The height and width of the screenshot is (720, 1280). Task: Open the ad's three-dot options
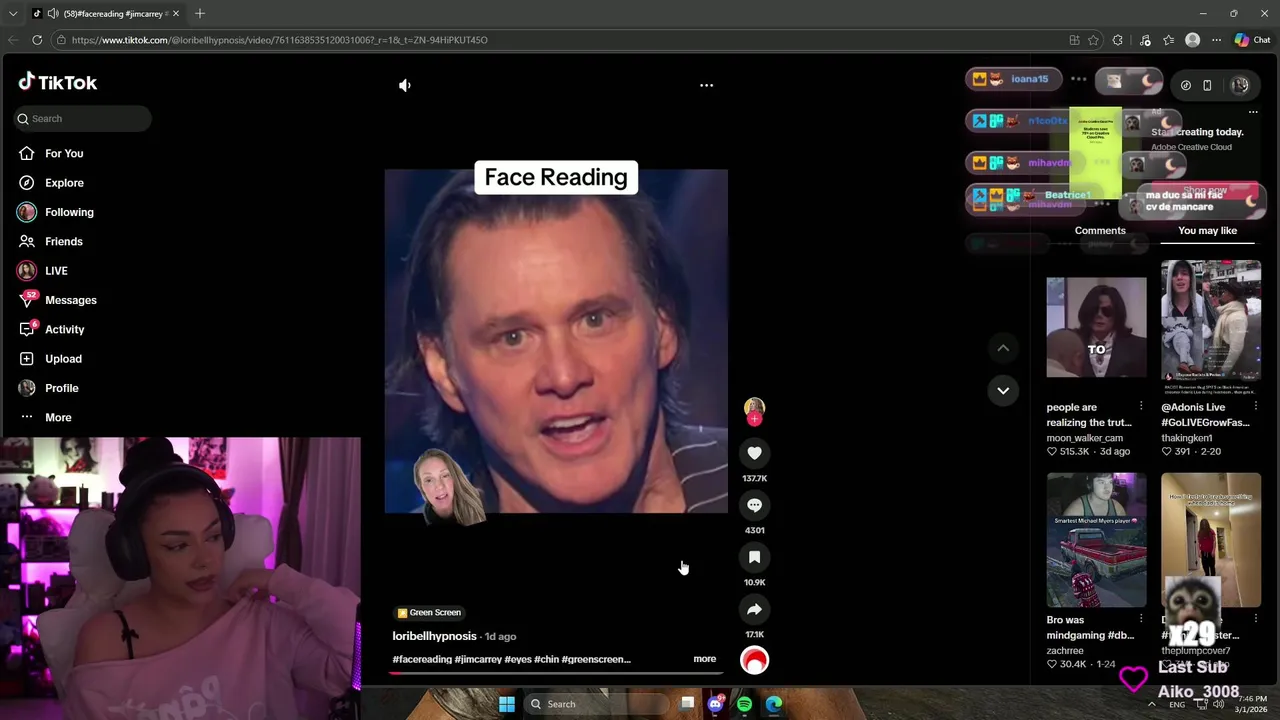[1253, 112]
